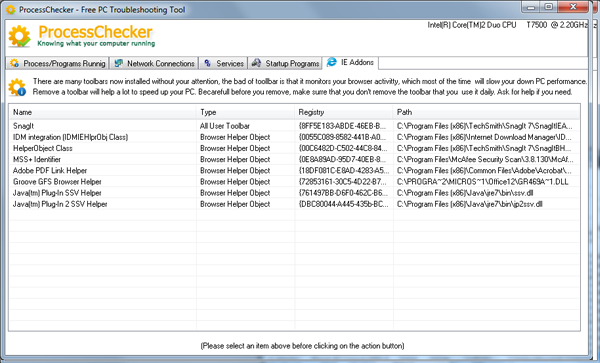Click the McAfee Security Scan path cell
The image size is (600, 363).
(485, 159)
